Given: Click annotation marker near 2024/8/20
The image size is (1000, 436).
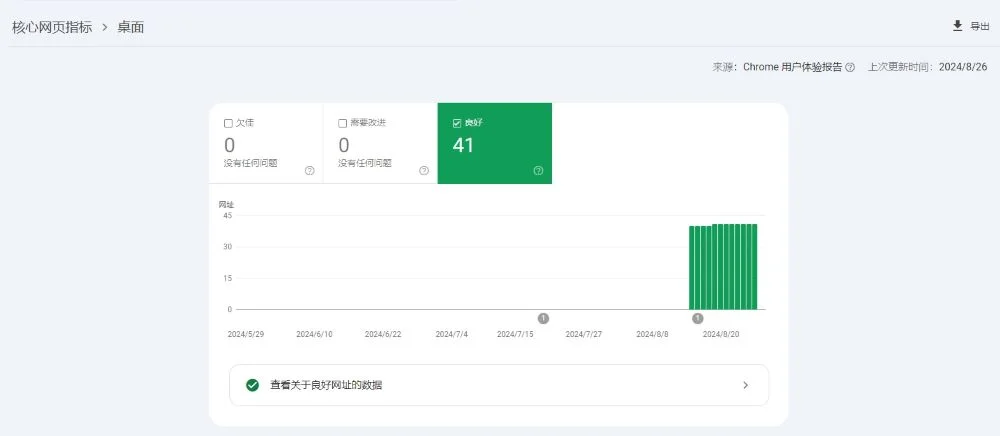Looking at the screenshot, I should (x=698, y=318).
